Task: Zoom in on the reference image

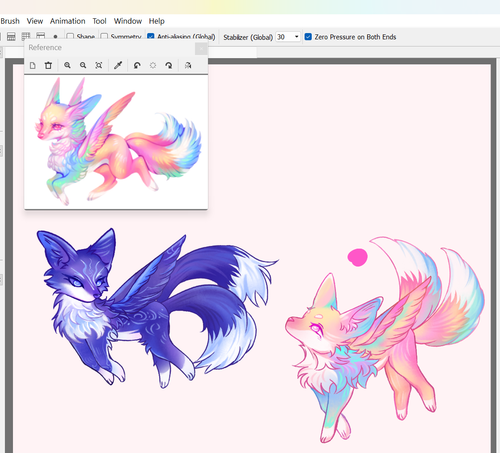Action: coord(67,65)
